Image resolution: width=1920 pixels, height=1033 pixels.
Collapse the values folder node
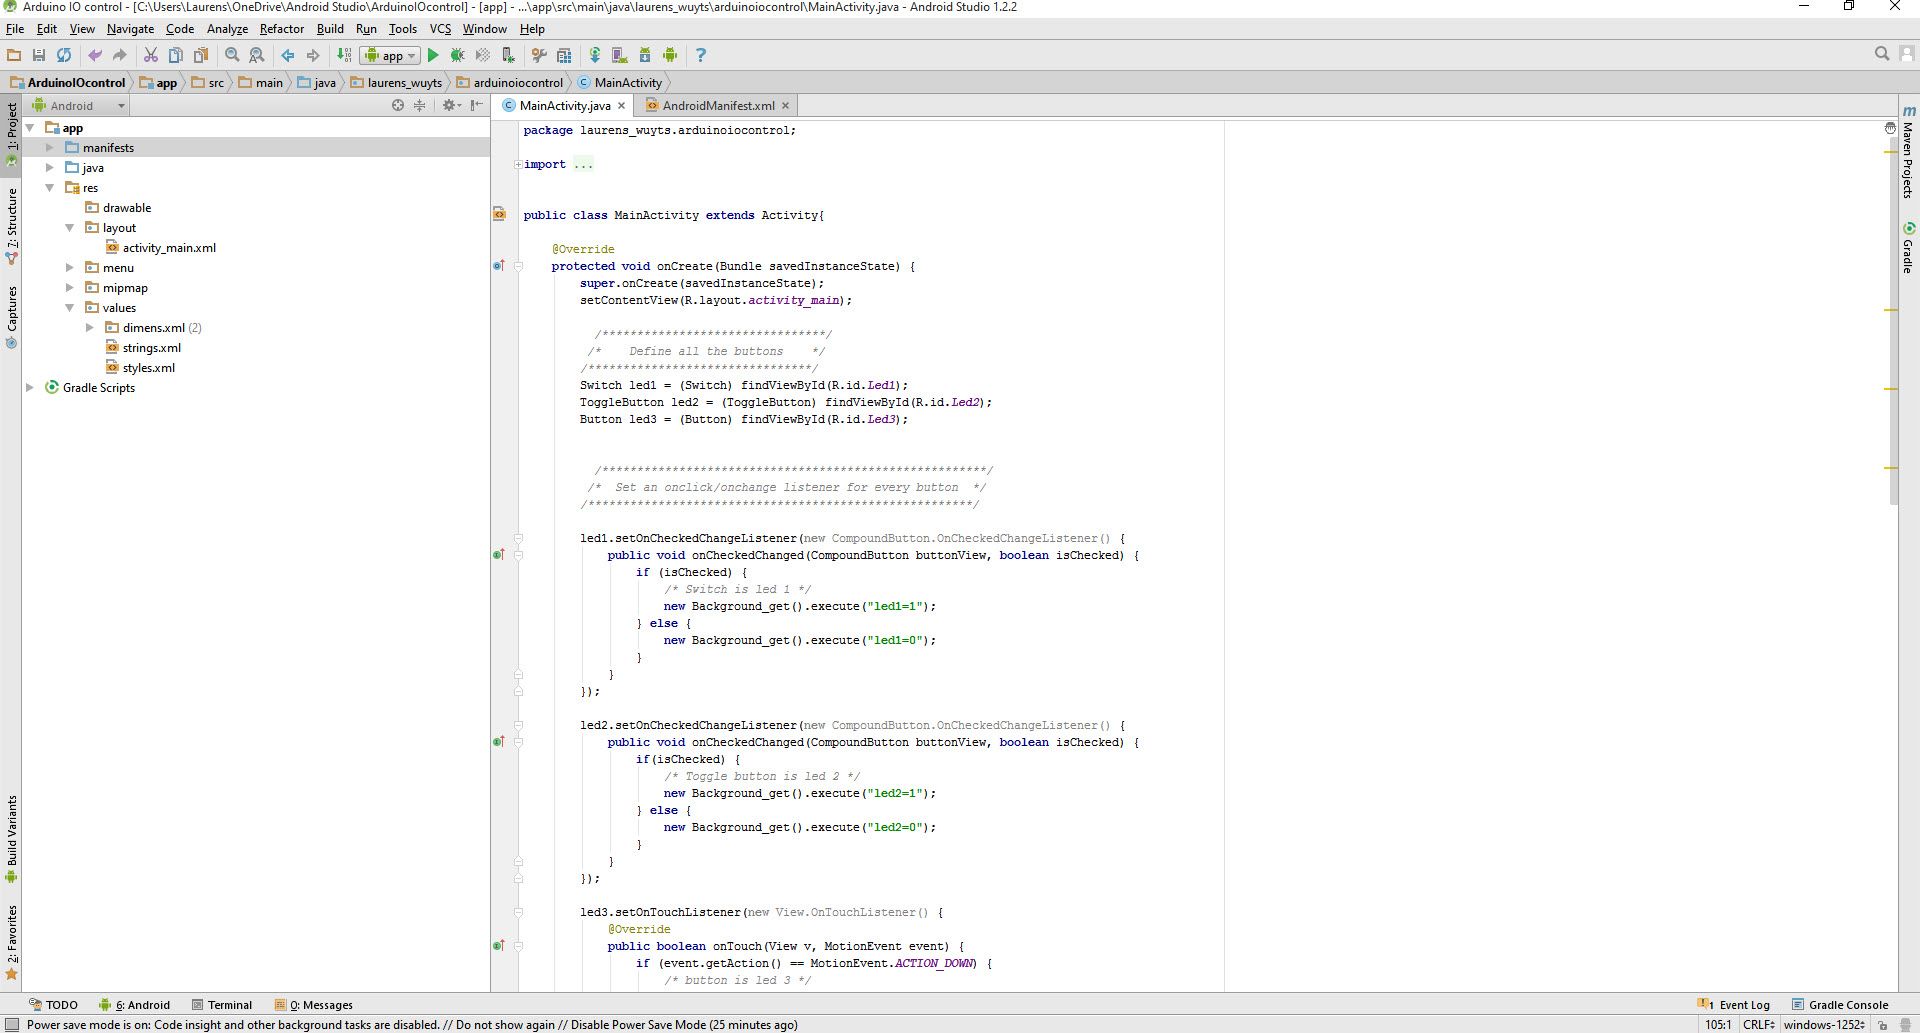pyautogui.click(x=69, y=307)
